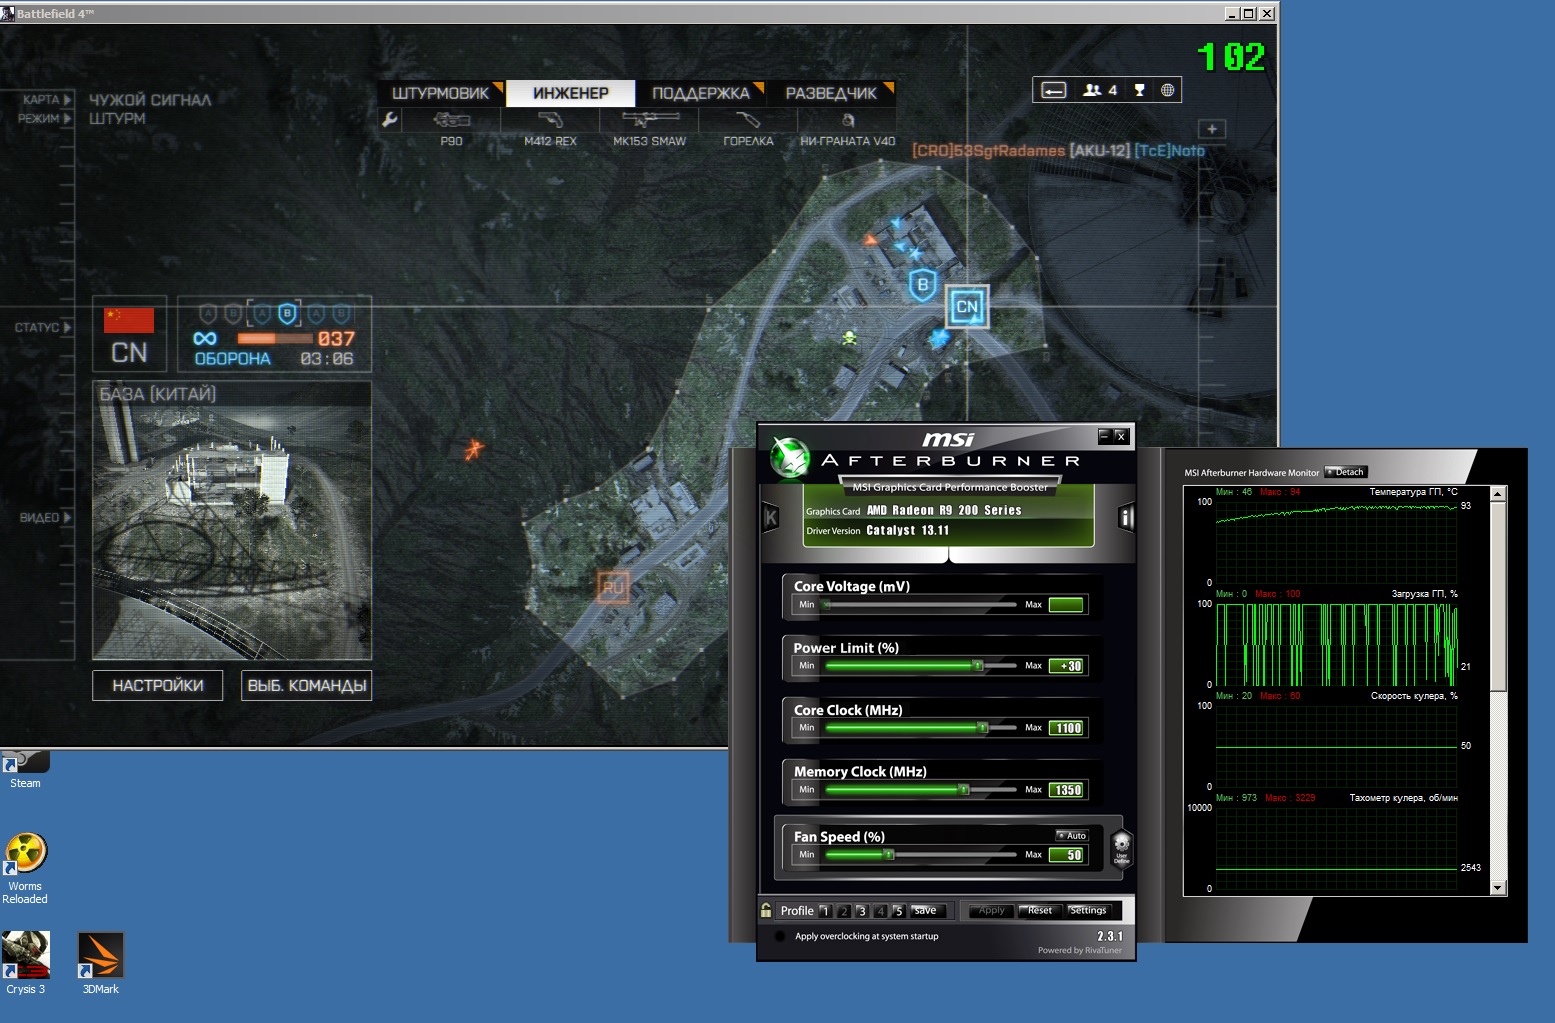The width and height of the screenshot is (1555, 1023).
Task: Click the wrench customize loadout icon
Action: click(x=390, y=120)
